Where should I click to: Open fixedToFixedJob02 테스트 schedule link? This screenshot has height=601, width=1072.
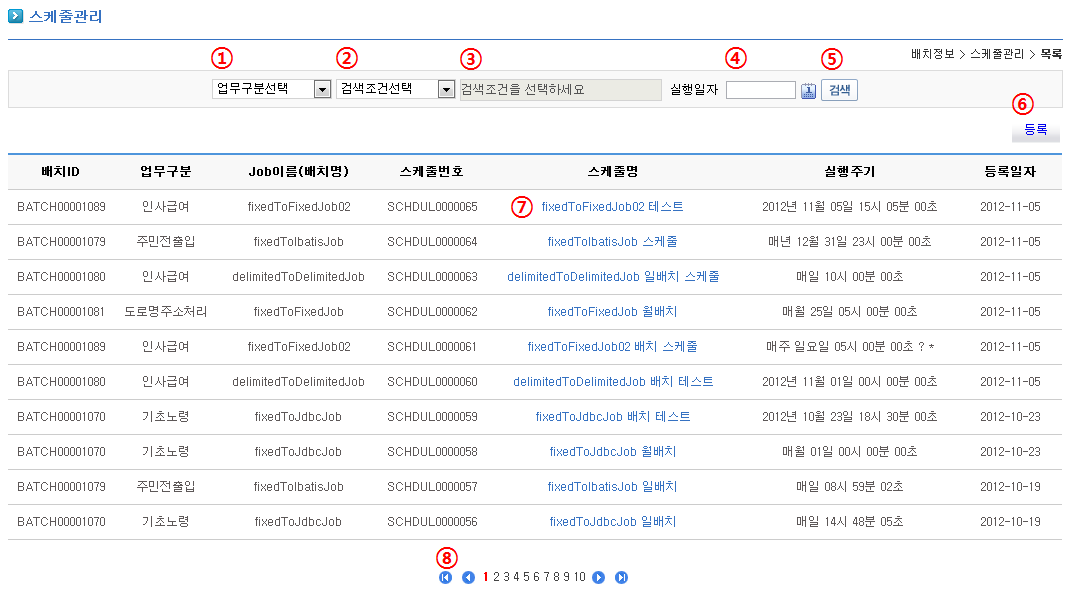click(612, 207)
